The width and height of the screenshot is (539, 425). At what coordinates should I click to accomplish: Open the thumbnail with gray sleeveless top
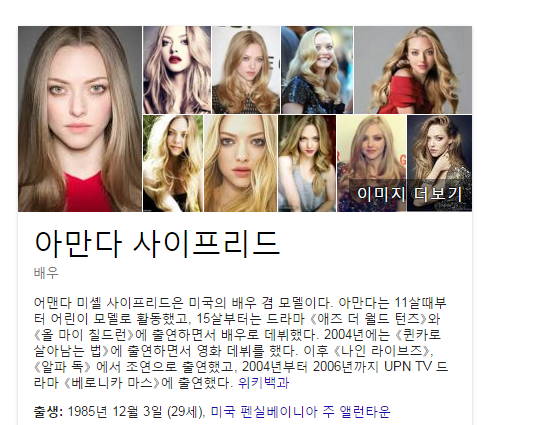click(307, 163)
